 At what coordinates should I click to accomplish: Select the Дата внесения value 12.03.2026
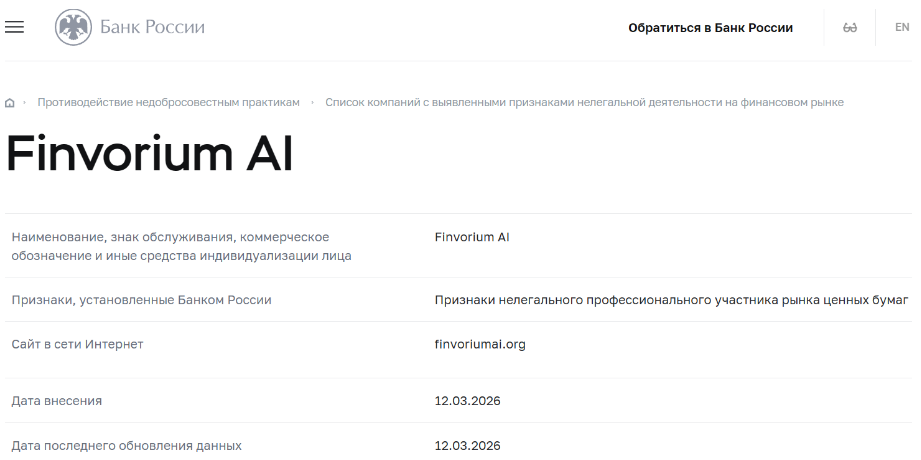coord(468,401)
